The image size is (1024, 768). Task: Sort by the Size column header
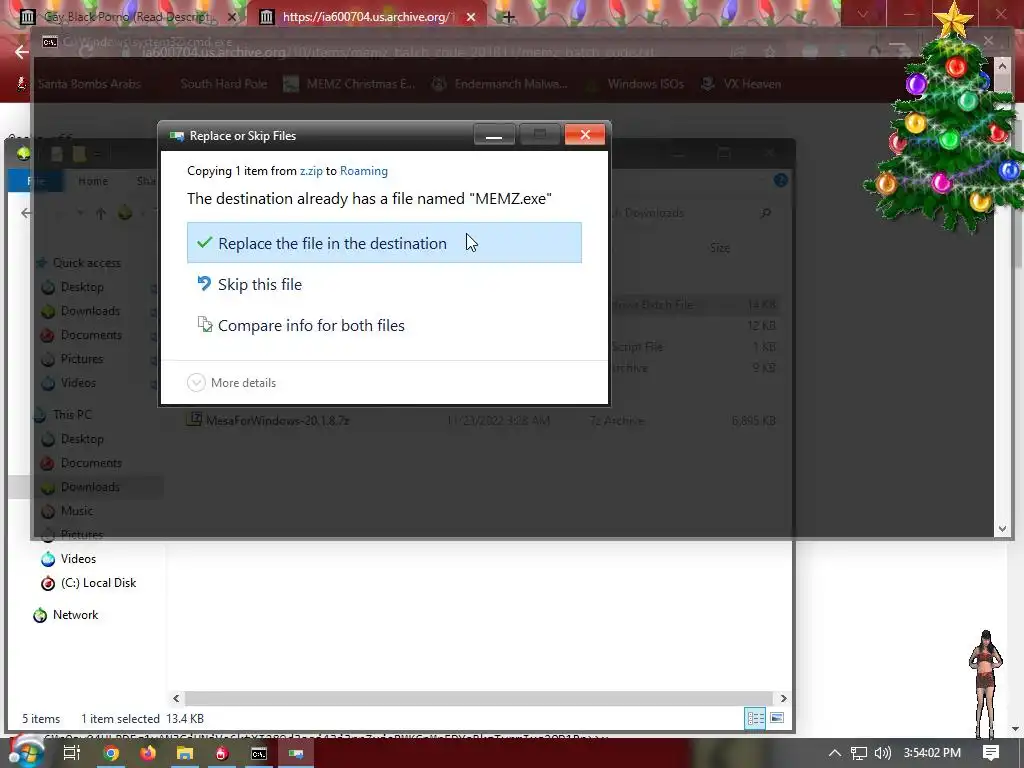(720, 248)
